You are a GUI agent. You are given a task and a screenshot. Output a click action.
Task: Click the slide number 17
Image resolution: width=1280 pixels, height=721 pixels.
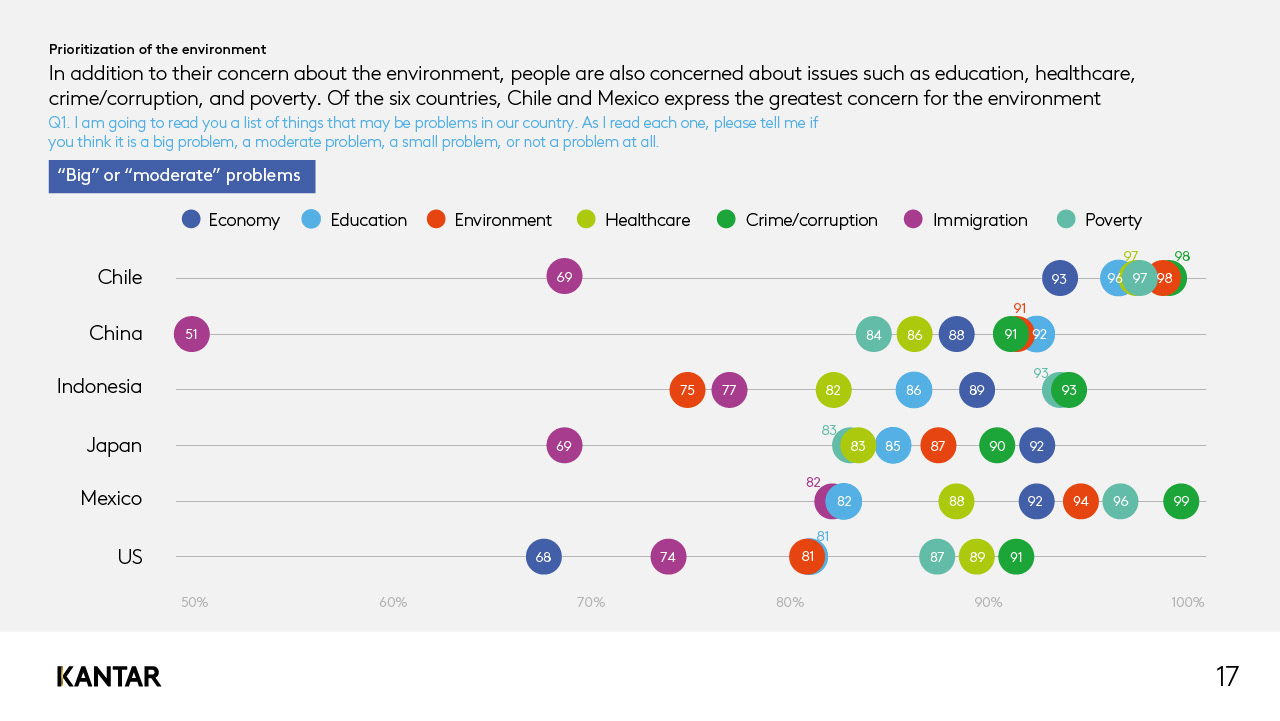click(x=1227, y=677)
